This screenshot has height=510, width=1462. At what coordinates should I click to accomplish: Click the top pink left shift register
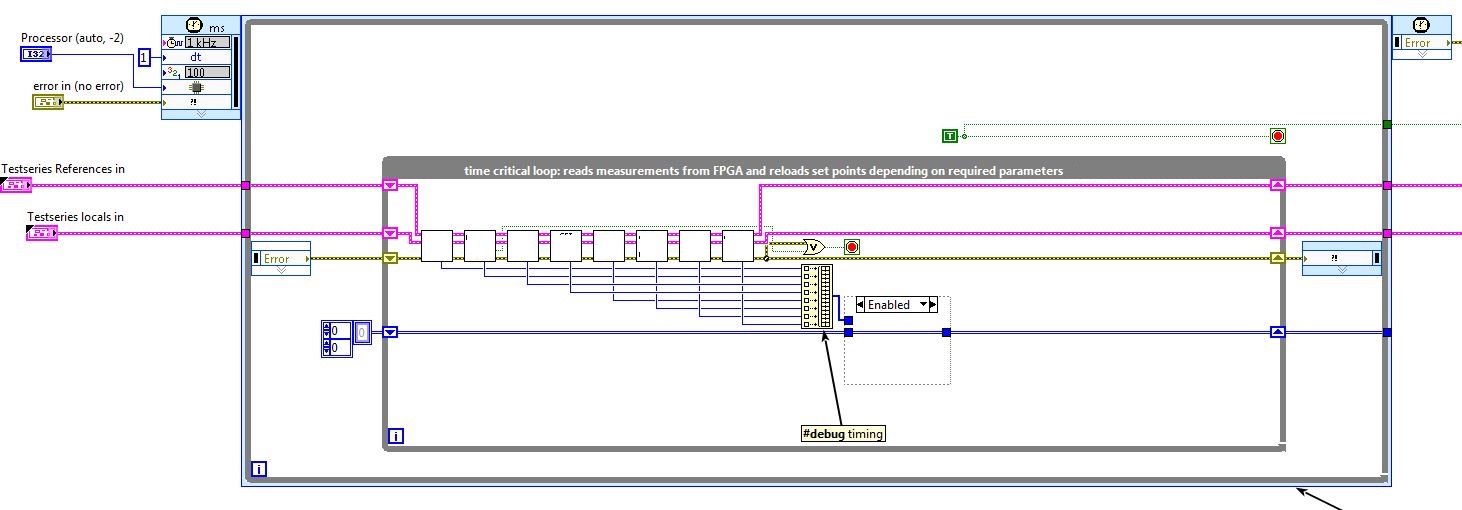click(391, 185)
